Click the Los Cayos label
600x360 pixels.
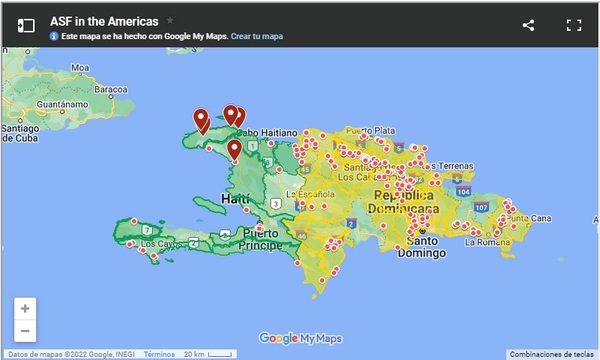[161, 244]
